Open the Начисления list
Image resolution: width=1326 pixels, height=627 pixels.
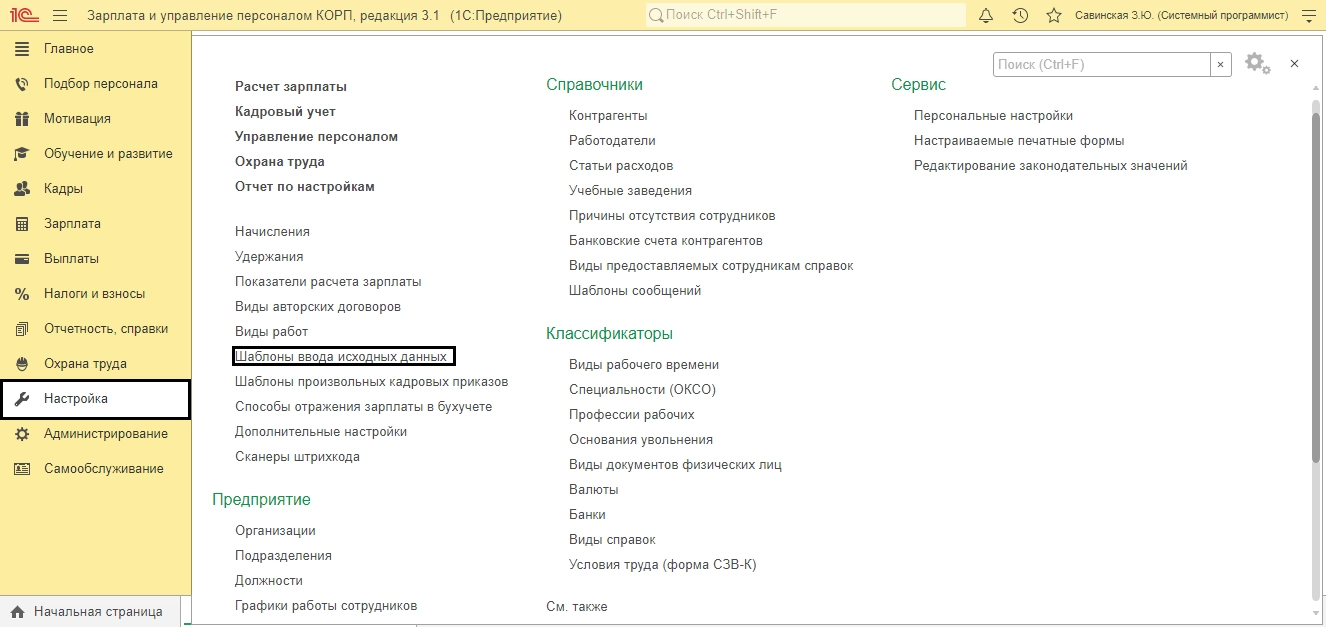272,232
